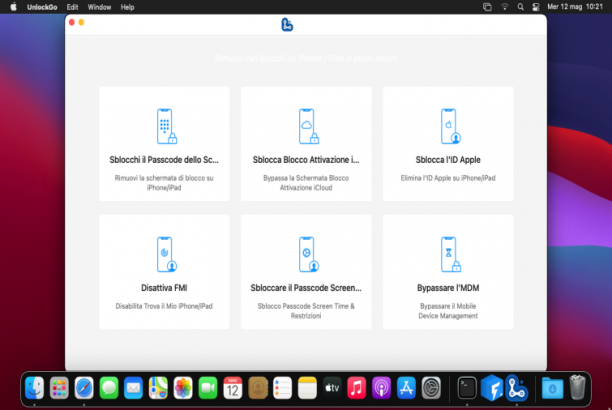Viewport: 612px width, 410px height.
Task: Open Finder from the Dock
Action: click(x=34, y=388)
